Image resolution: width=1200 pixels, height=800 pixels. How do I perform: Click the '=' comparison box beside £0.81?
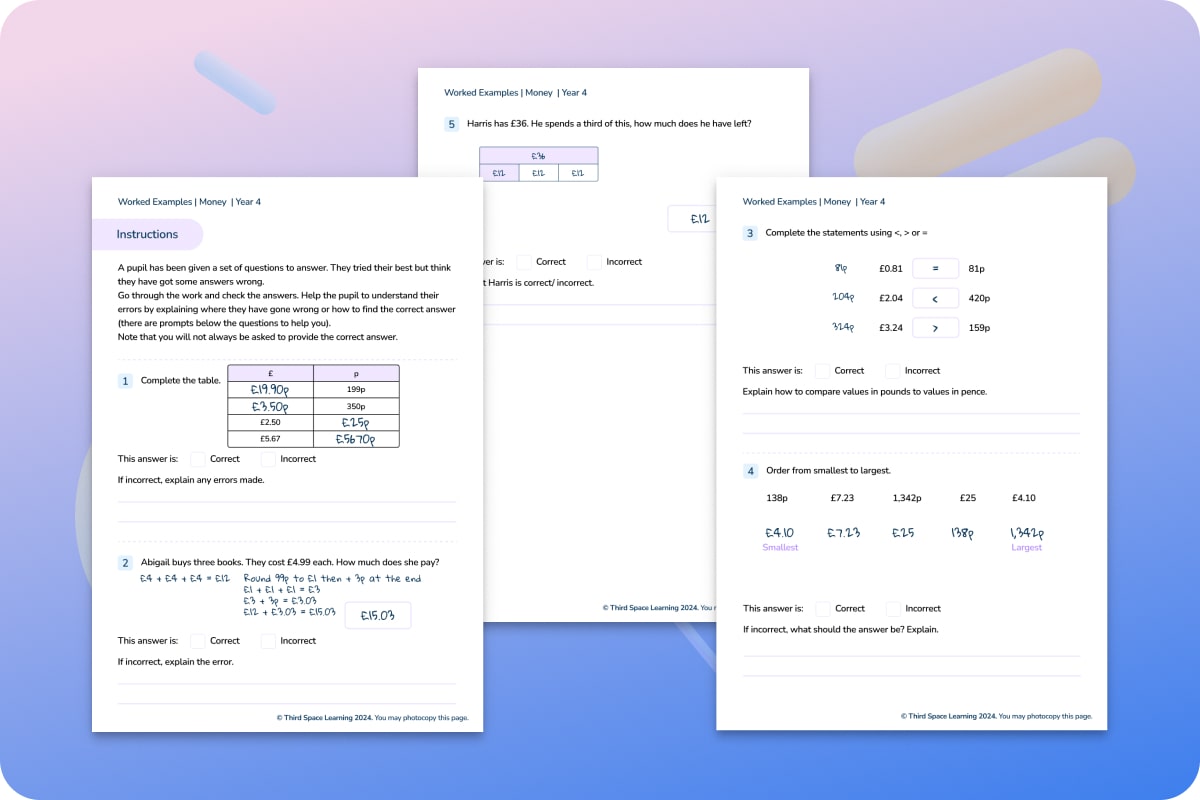pyautogui.click(x=936, y=269)
